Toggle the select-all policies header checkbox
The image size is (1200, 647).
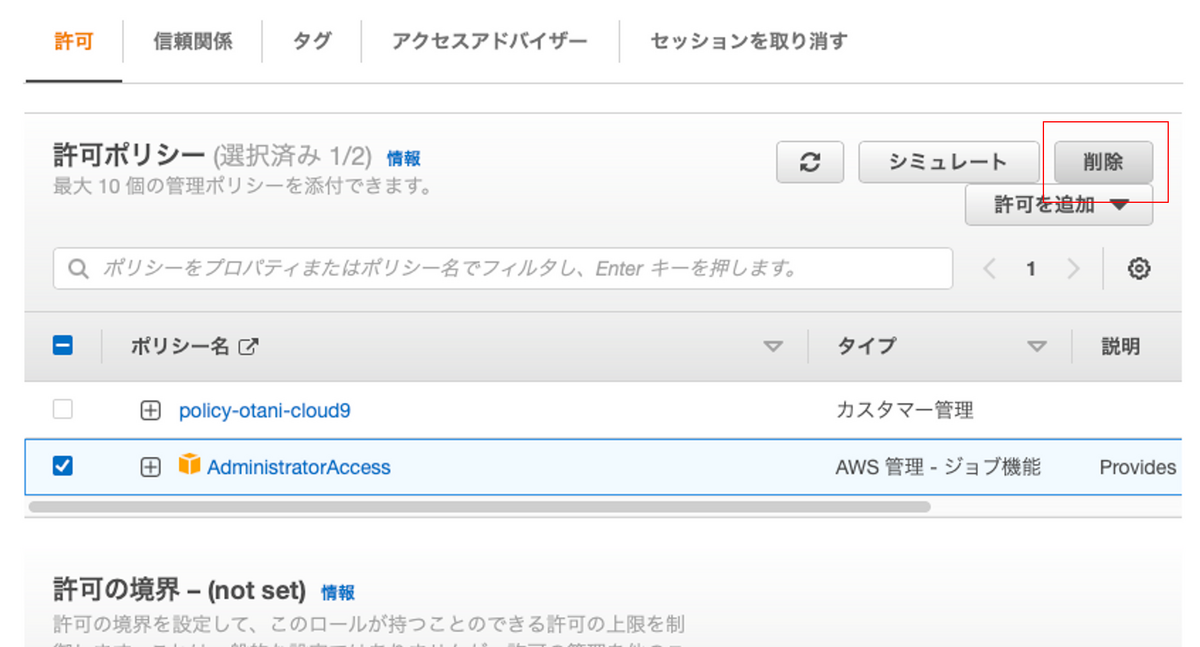tap(62, 346)
